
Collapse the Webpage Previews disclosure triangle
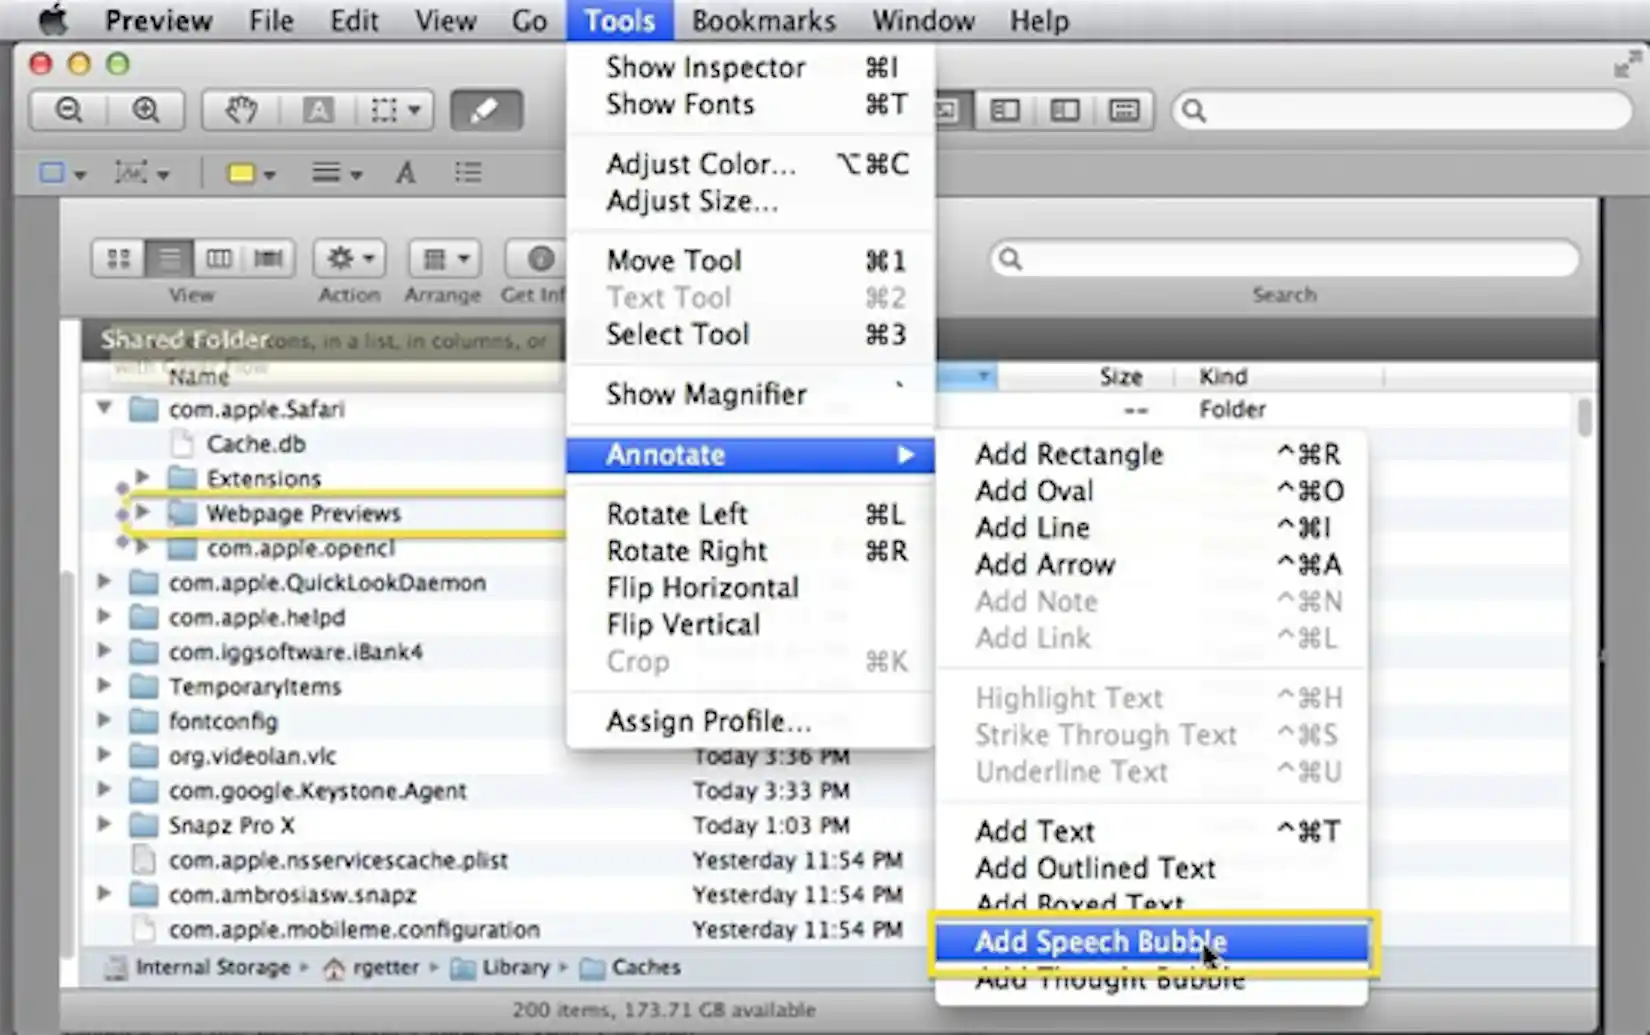141,513
